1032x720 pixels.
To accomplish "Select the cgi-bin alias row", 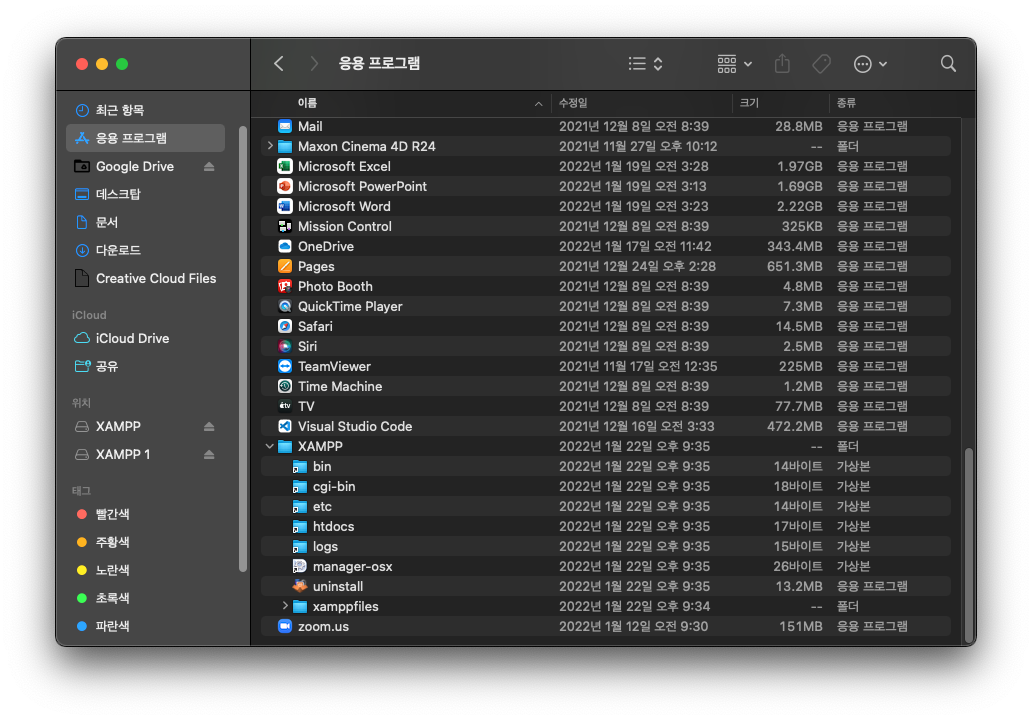I will 606,486.
